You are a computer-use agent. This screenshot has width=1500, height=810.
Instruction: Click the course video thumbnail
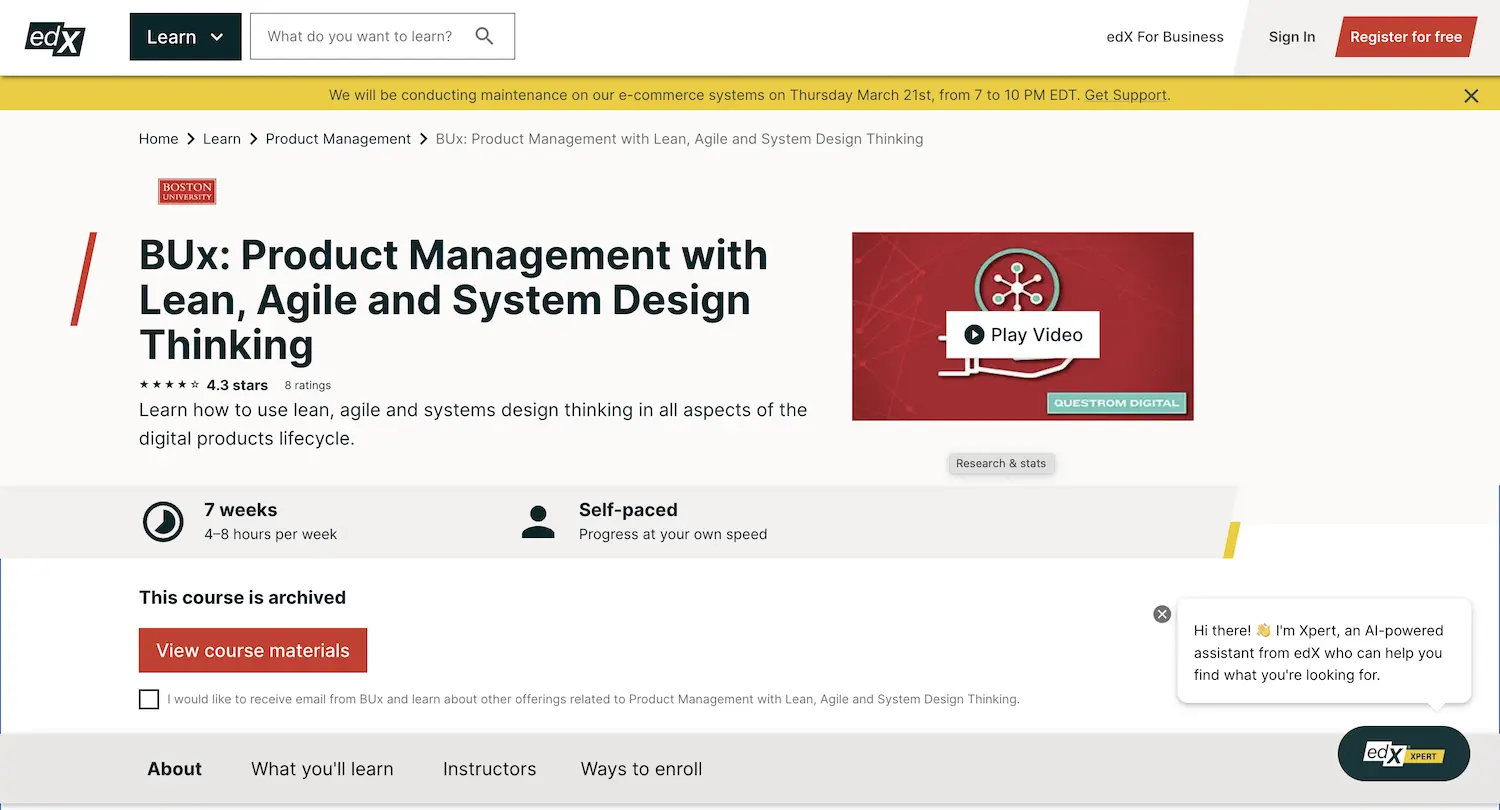click(1023, 326)
